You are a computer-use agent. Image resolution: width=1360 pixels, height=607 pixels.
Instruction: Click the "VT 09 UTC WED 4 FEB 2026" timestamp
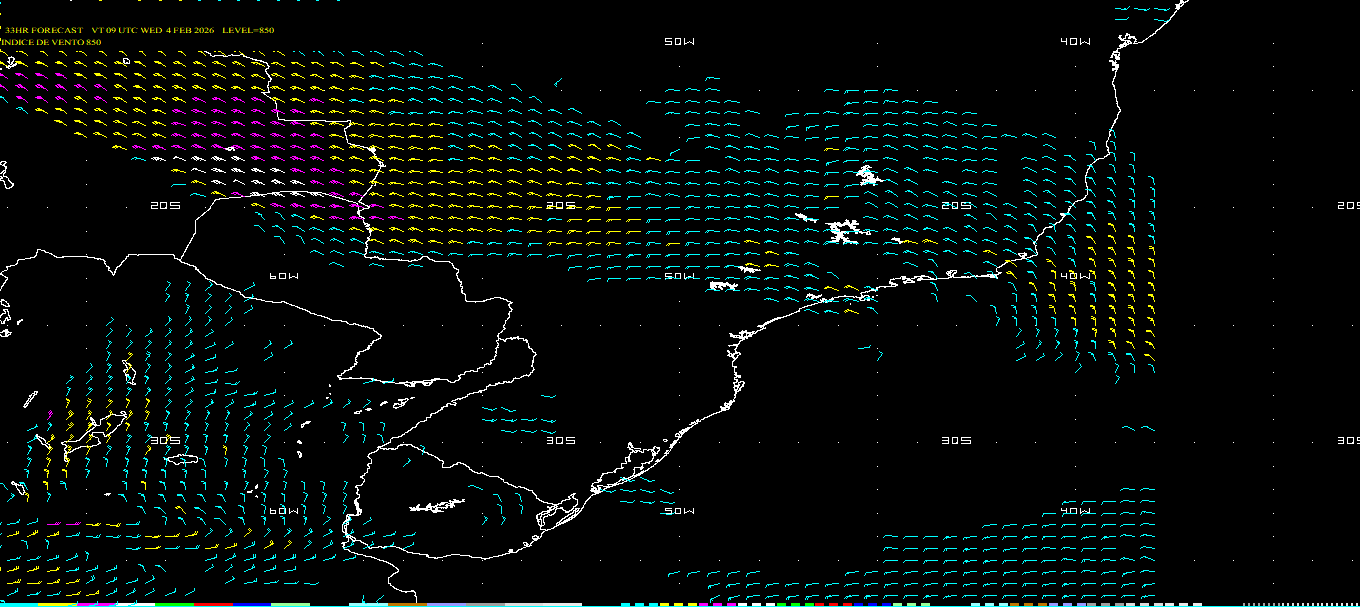point(153,30)
